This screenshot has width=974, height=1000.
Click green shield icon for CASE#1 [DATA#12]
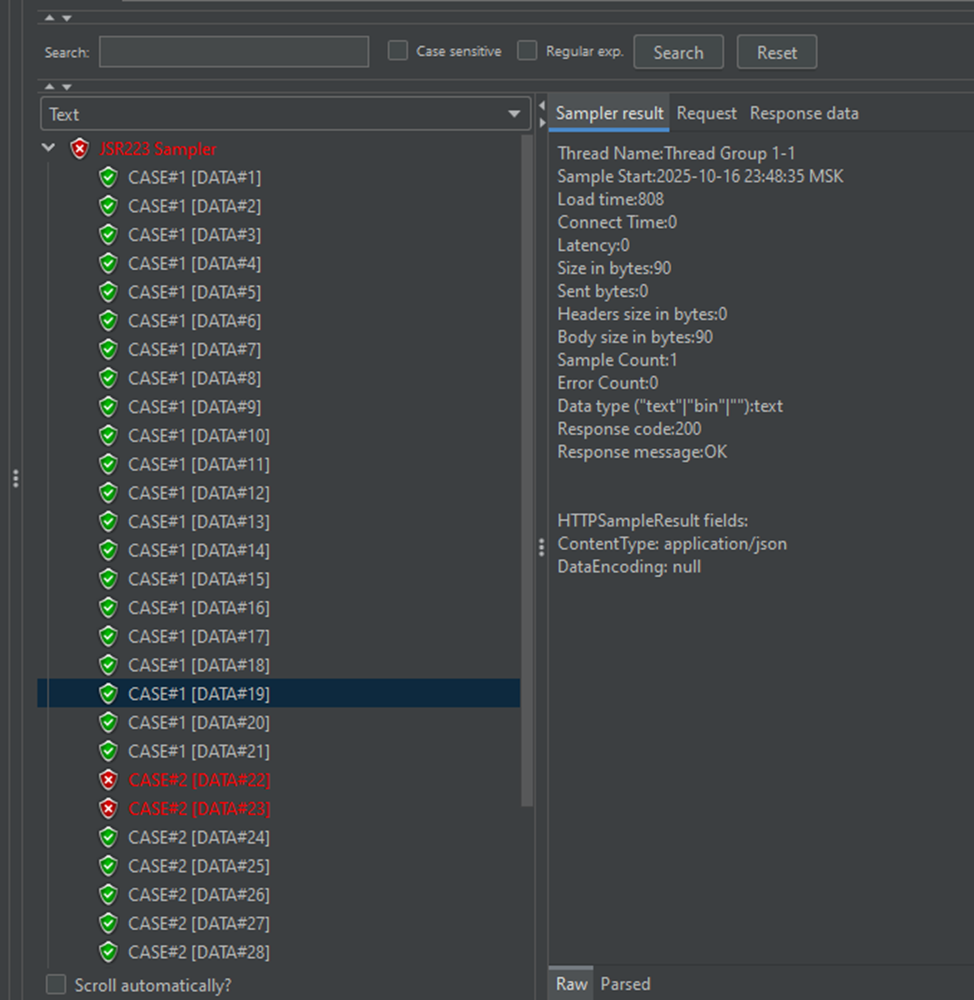pyautogui.click(x=108, y=494)
